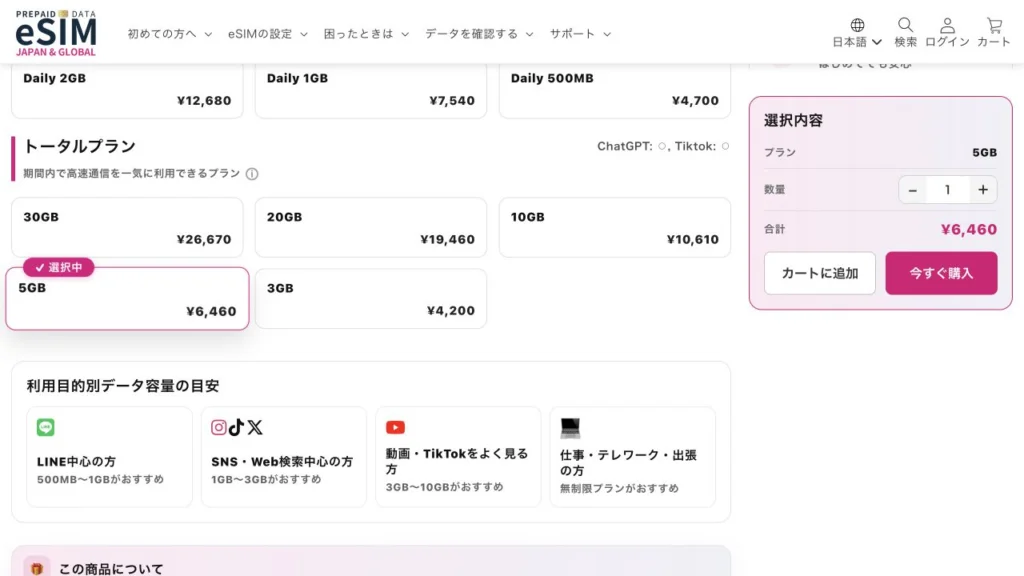Screen dimensions: 1024x576
Task: Click the laptop icon in work card
Action: (x=570, y=428)
